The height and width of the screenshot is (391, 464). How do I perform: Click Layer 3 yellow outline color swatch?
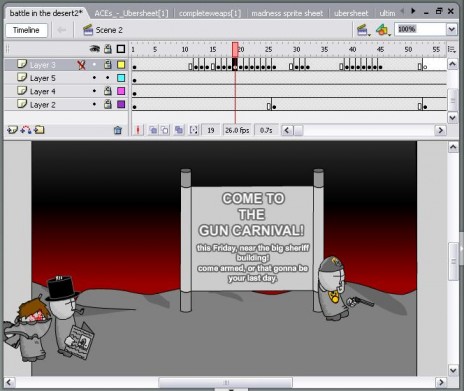[121, 65]
